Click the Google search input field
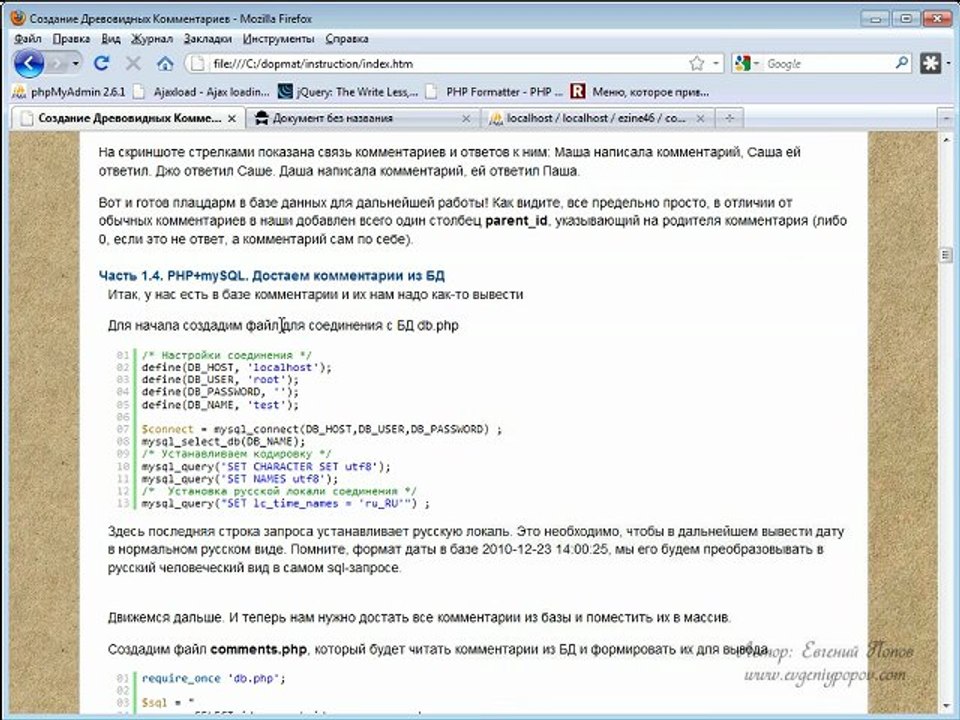The width and height of the screenshot is (960, 720). 828,64
